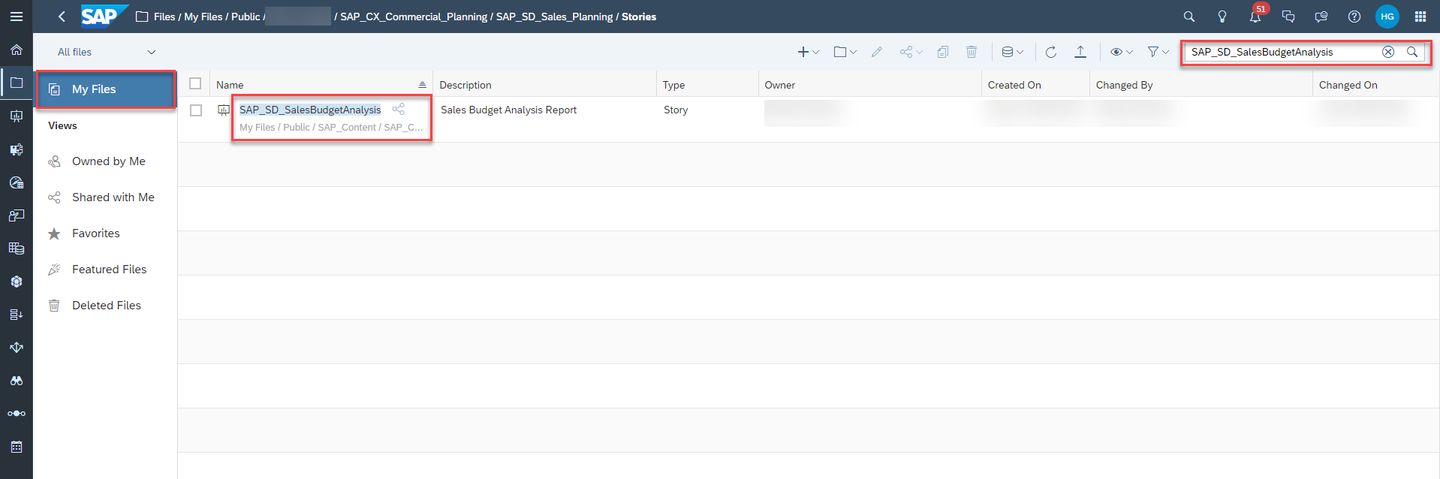The image size is (1440, 479).
Task: Tick checkbox for SAP_SD_SalesBudgetAnalysis row
Action: click(x=195, y=110)
